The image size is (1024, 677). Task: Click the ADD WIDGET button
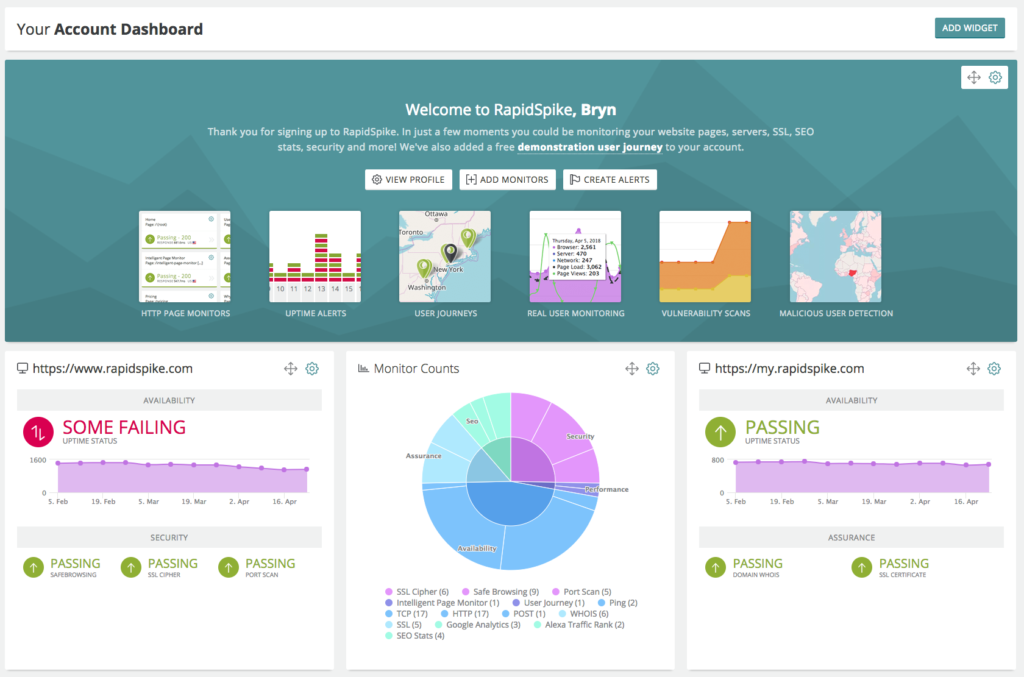(x=969, y=27)
